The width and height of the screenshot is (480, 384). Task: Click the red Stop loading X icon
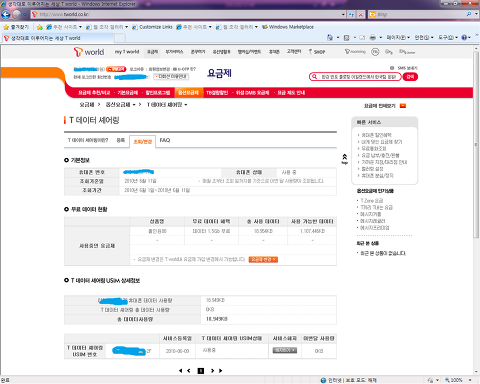[x=361, y=14]
